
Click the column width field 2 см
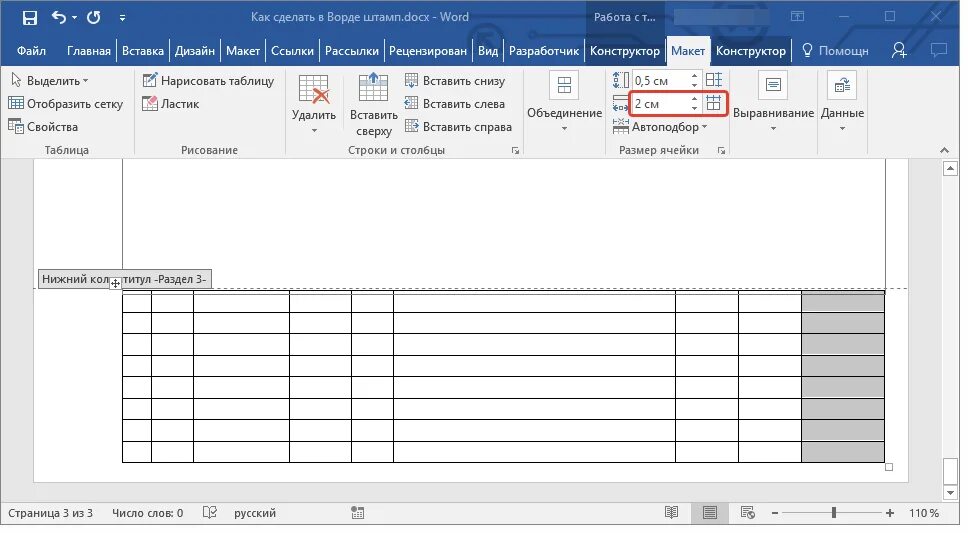pyautogui.click(x=659, y=104)
